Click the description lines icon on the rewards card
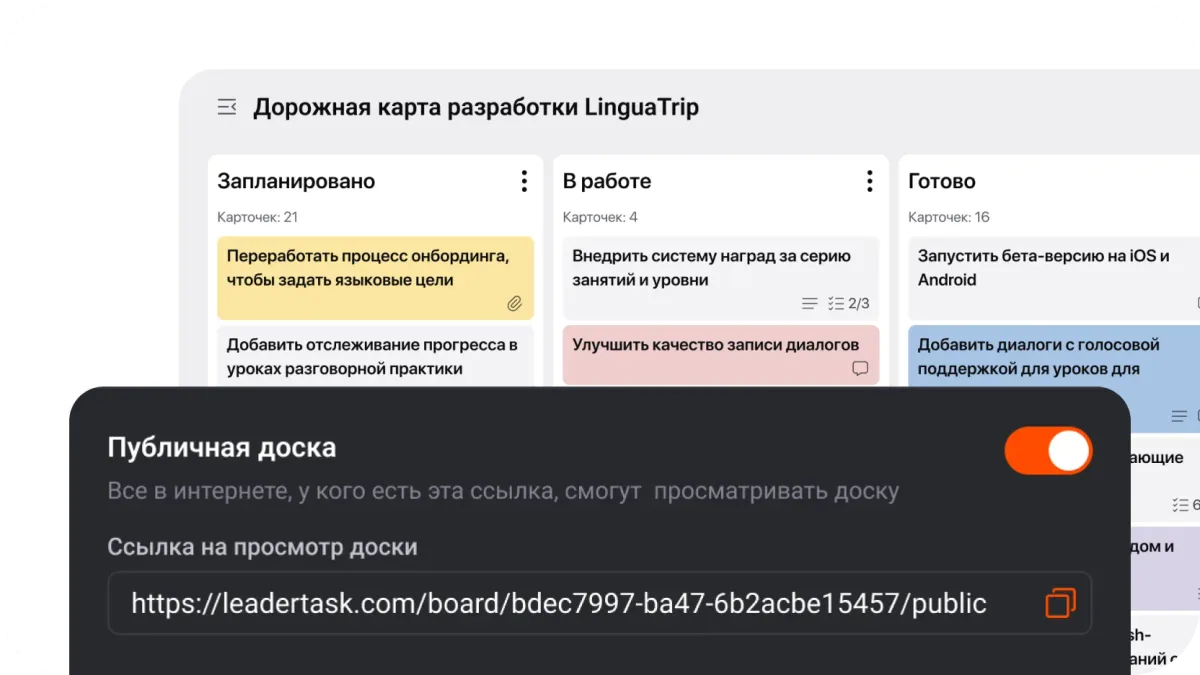The width and height of the screenshot is (1200, 675). [808, 304]
